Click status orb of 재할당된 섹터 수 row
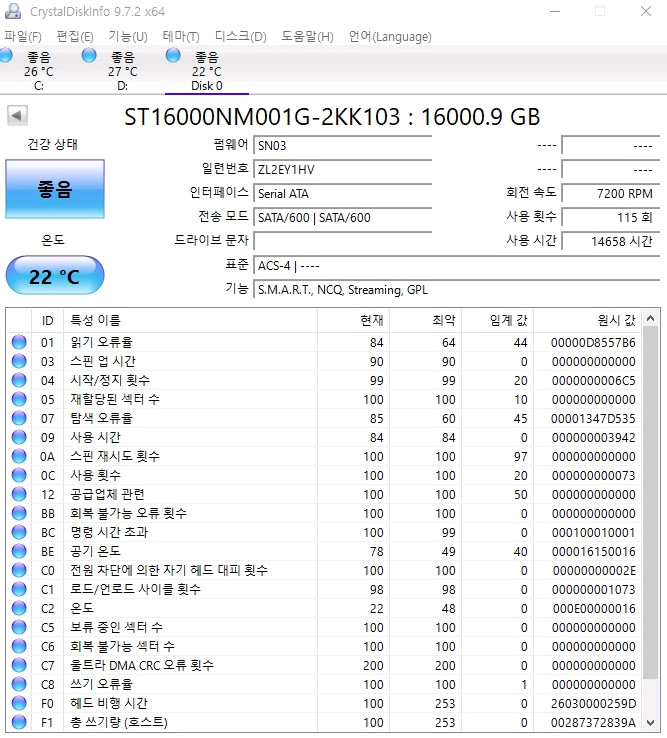This screenshot has height=738, width=667. click(19, 399)
